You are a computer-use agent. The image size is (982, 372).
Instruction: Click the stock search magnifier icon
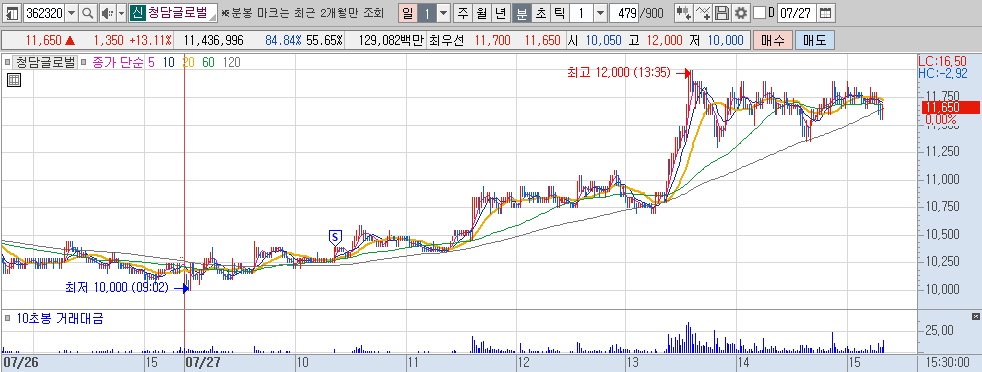coord(88,13)
